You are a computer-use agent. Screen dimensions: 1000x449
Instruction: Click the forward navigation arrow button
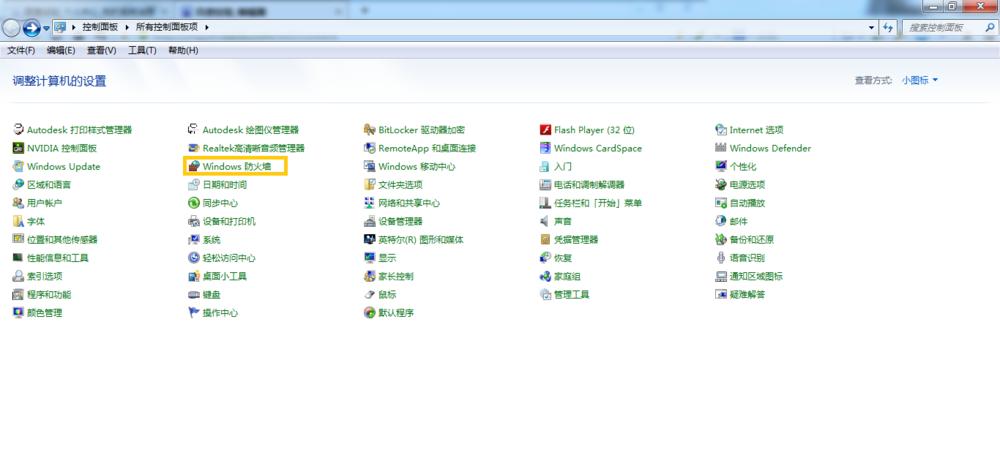(x=31, y=27)
